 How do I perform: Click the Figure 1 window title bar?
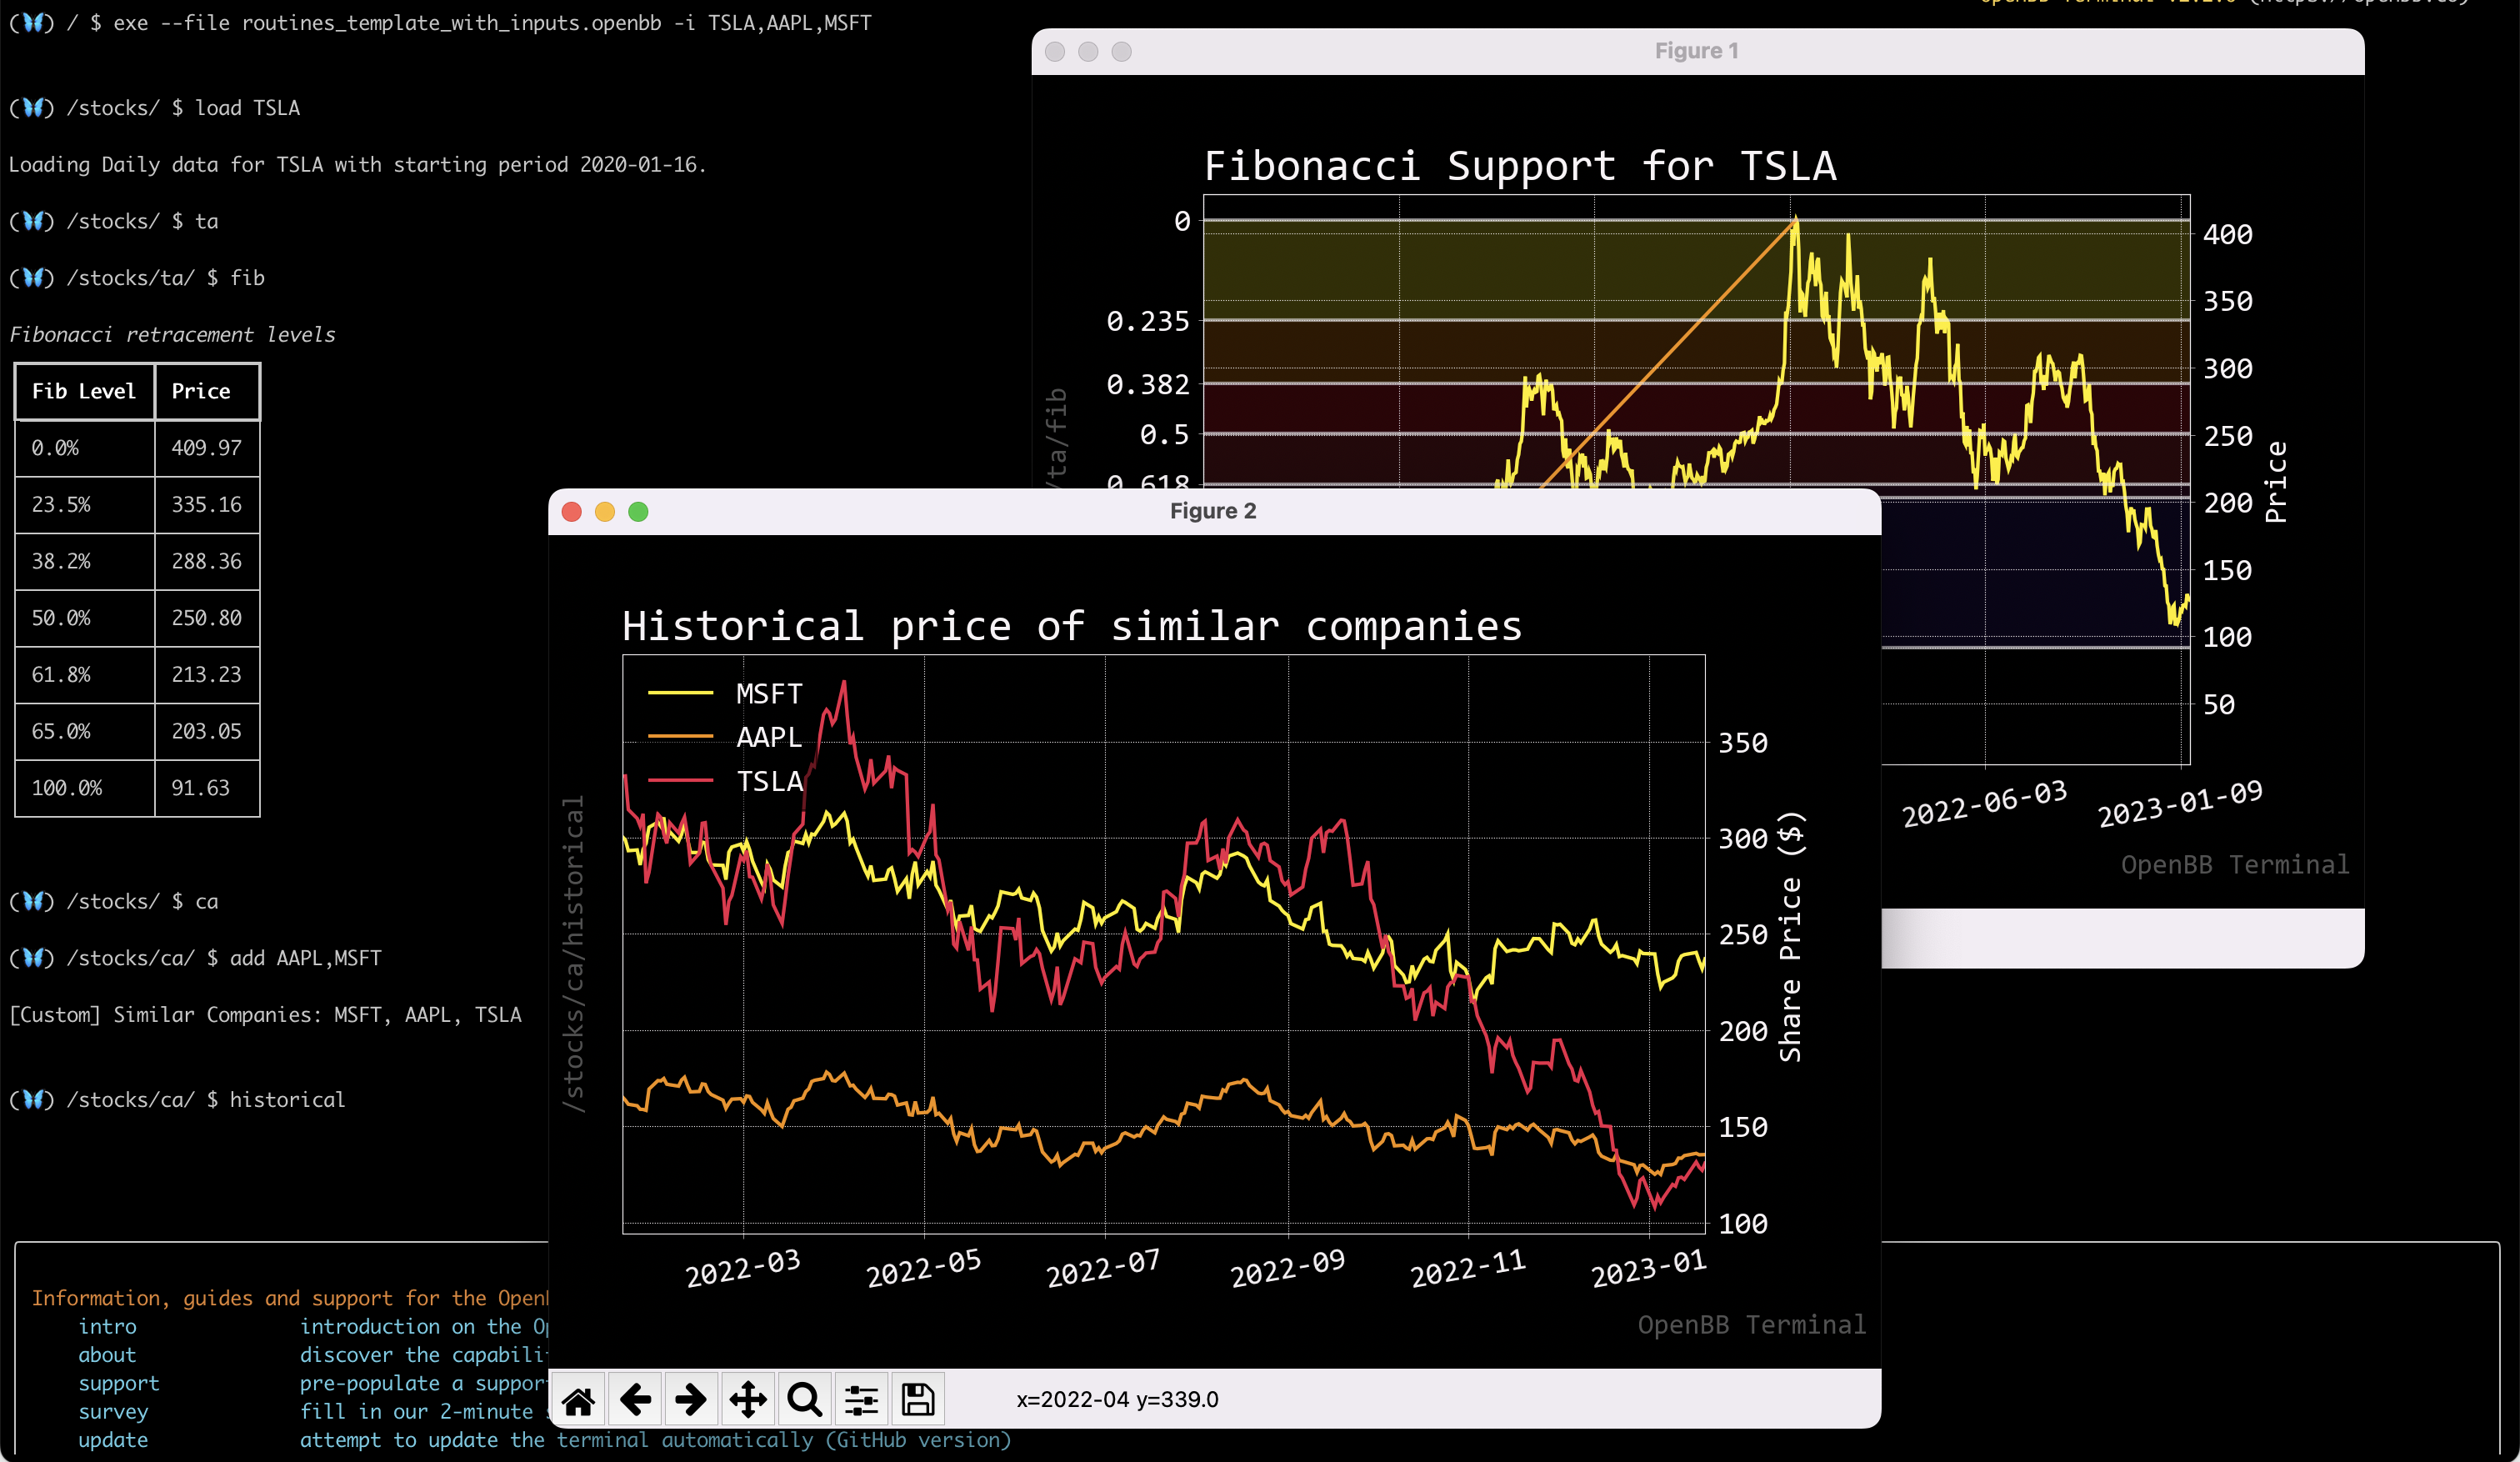click(x=1697, y=51)
